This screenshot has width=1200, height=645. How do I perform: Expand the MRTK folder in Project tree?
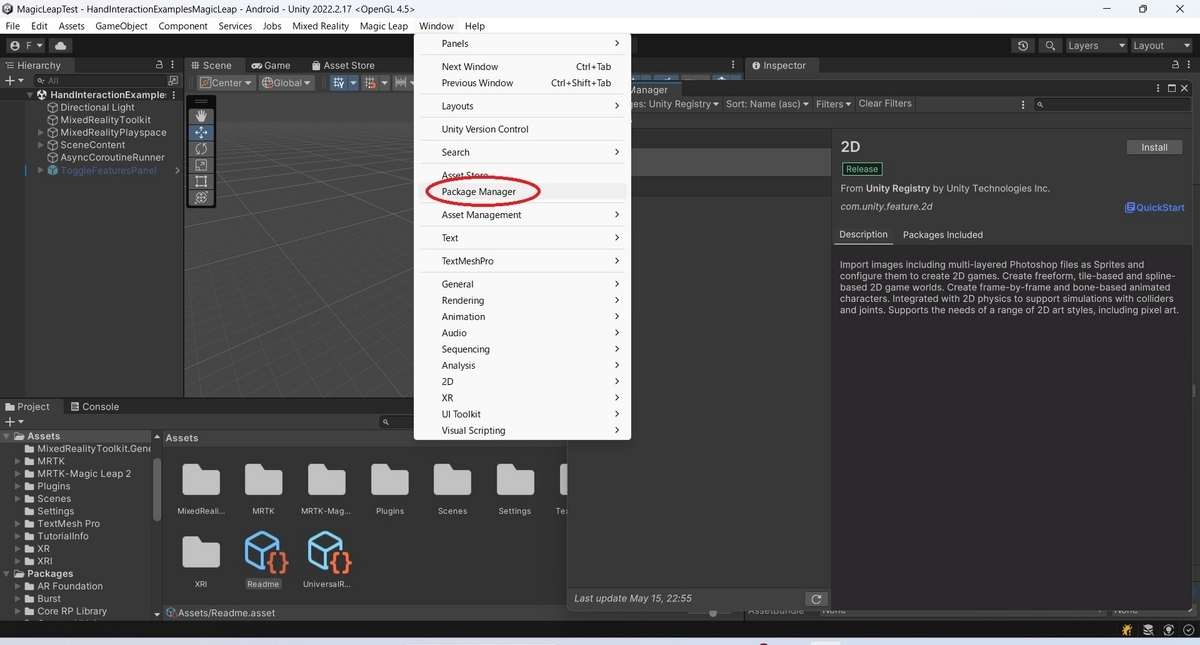click(17, 461)
